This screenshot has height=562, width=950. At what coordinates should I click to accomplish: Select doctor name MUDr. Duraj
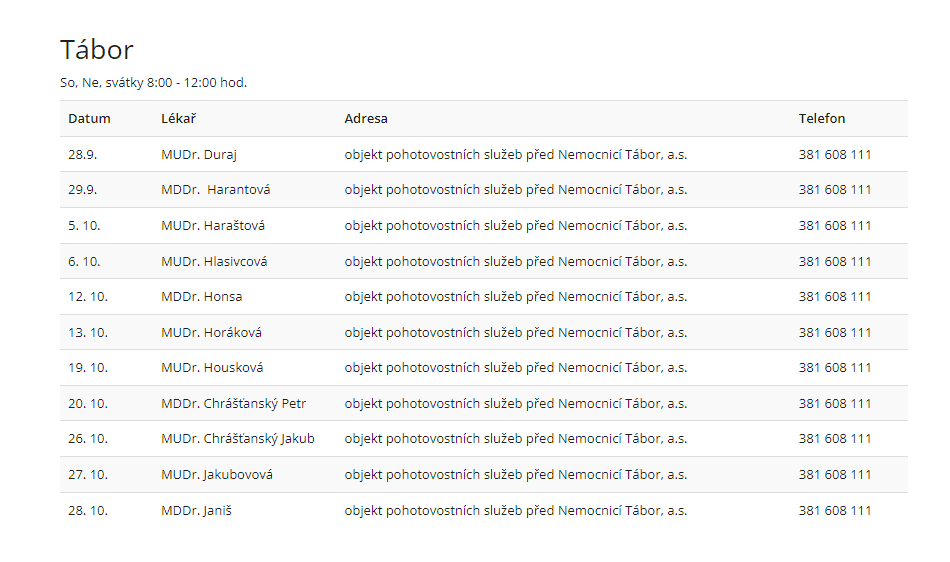coord(198,155)
